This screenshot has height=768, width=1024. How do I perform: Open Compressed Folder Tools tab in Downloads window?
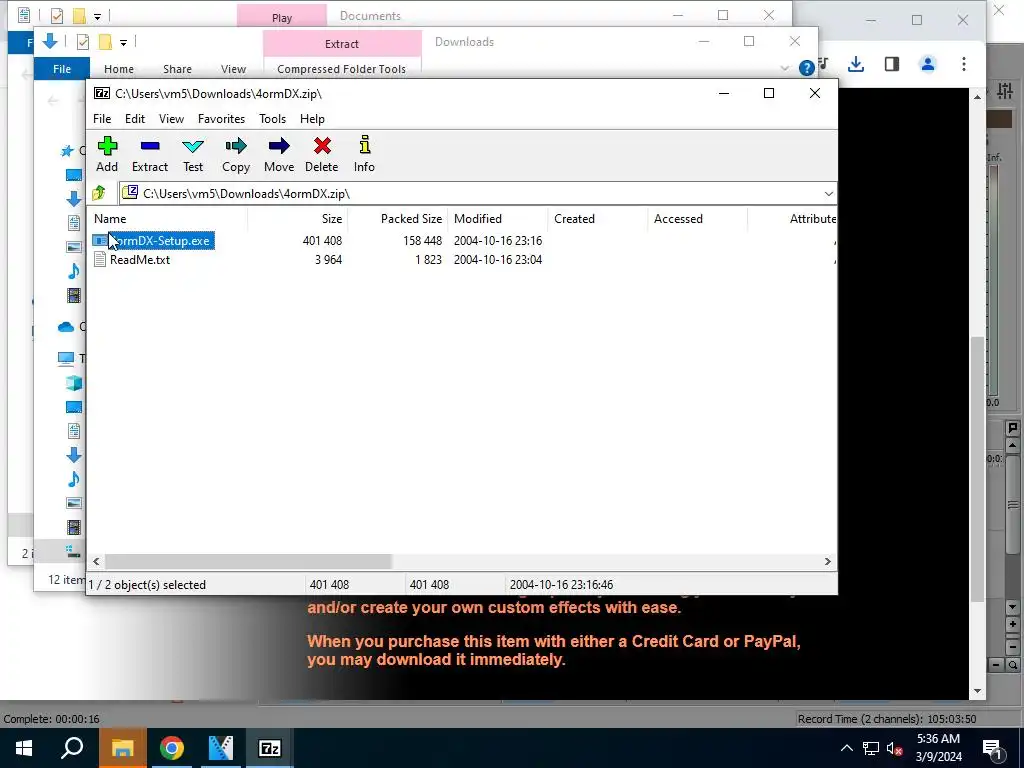tap(342, 69)
